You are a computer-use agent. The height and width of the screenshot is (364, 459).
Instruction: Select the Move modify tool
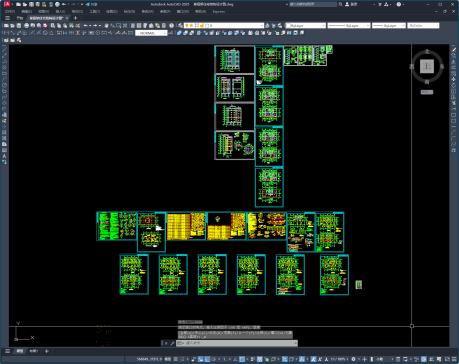pyautogui.click(x=454, y=79)
